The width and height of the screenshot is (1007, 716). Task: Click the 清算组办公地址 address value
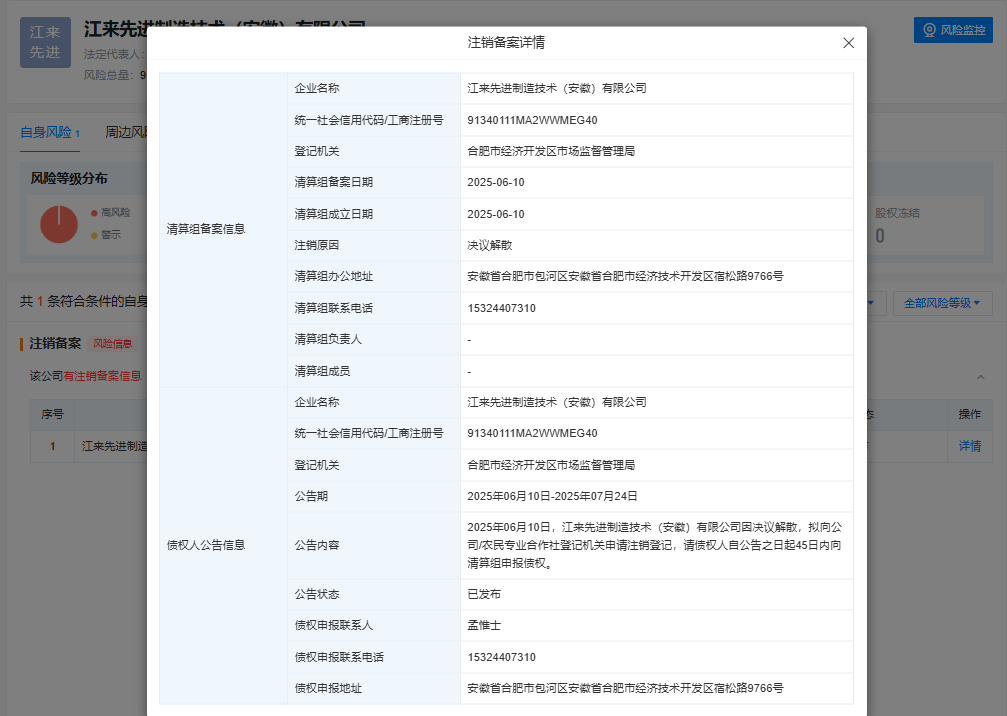(626, 277)
